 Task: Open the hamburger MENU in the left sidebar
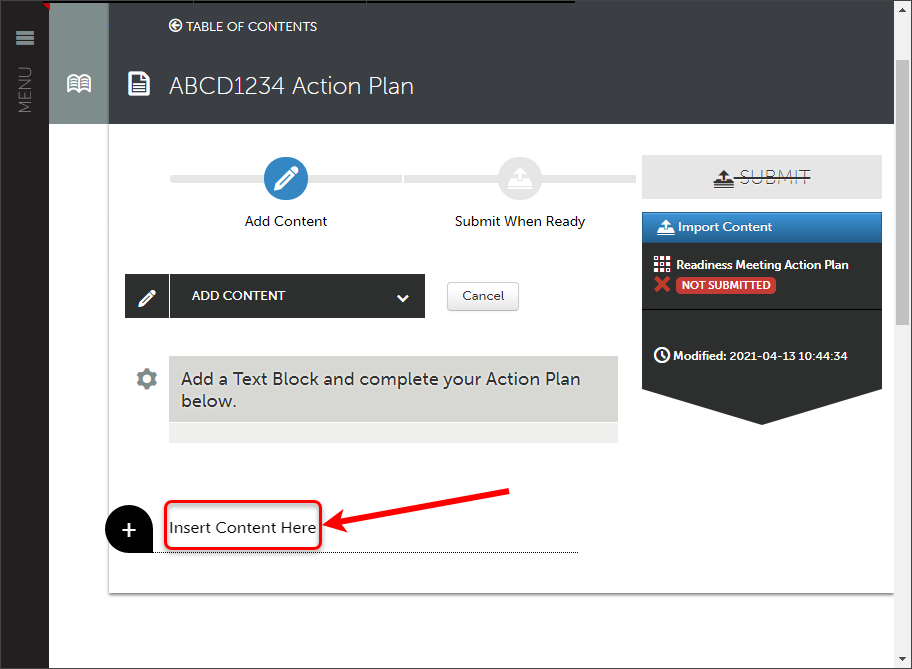pyautogui.click(x=24, y=38)
